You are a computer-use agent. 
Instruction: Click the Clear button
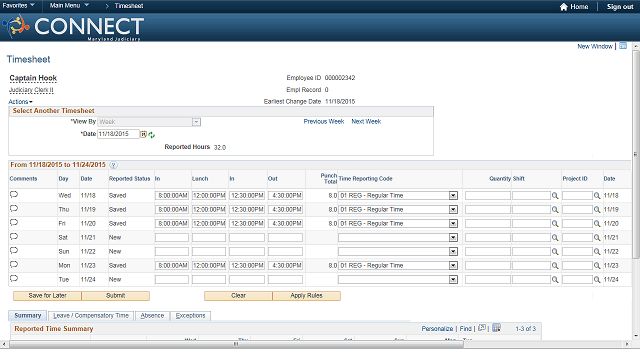coord(238,296)
